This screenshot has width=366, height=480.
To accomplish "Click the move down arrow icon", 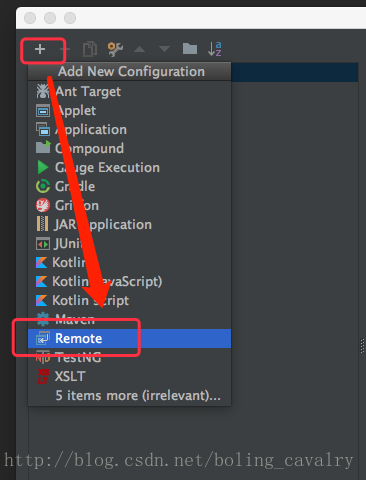I will [164, 49].
